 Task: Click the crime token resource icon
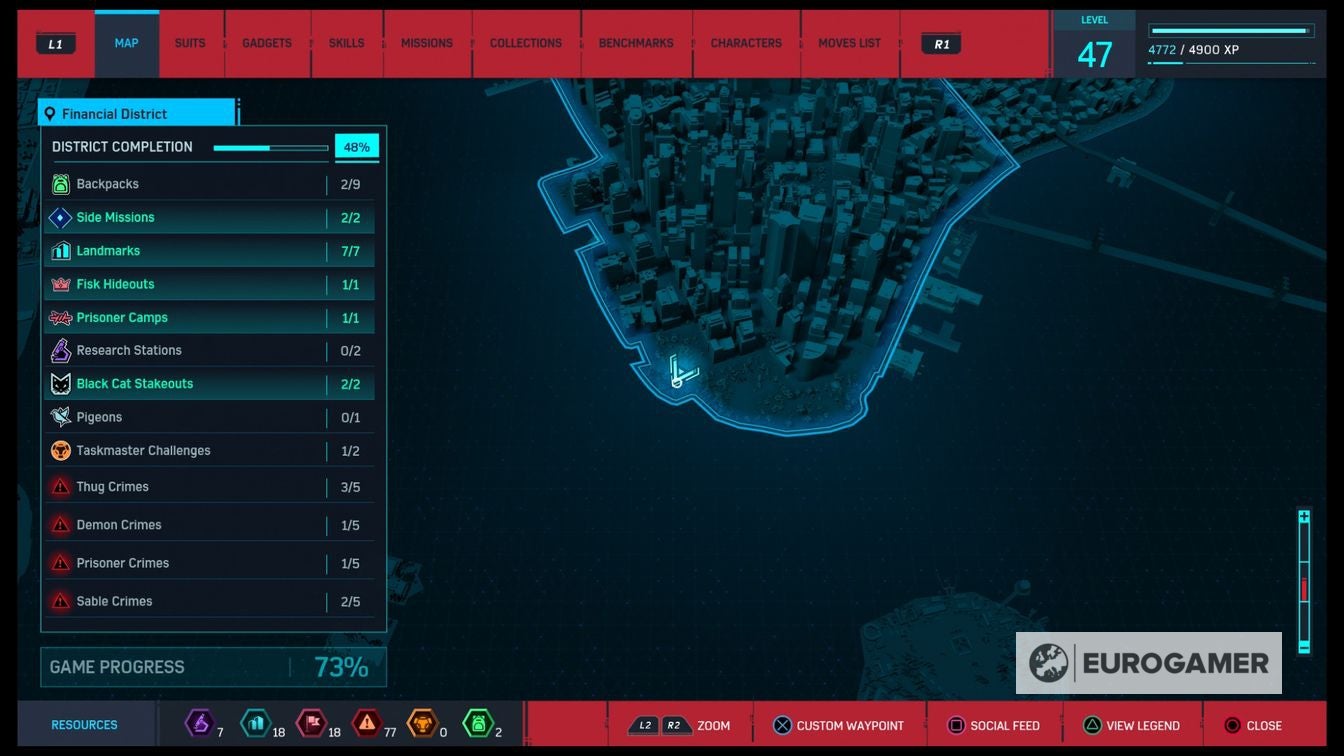367,723
